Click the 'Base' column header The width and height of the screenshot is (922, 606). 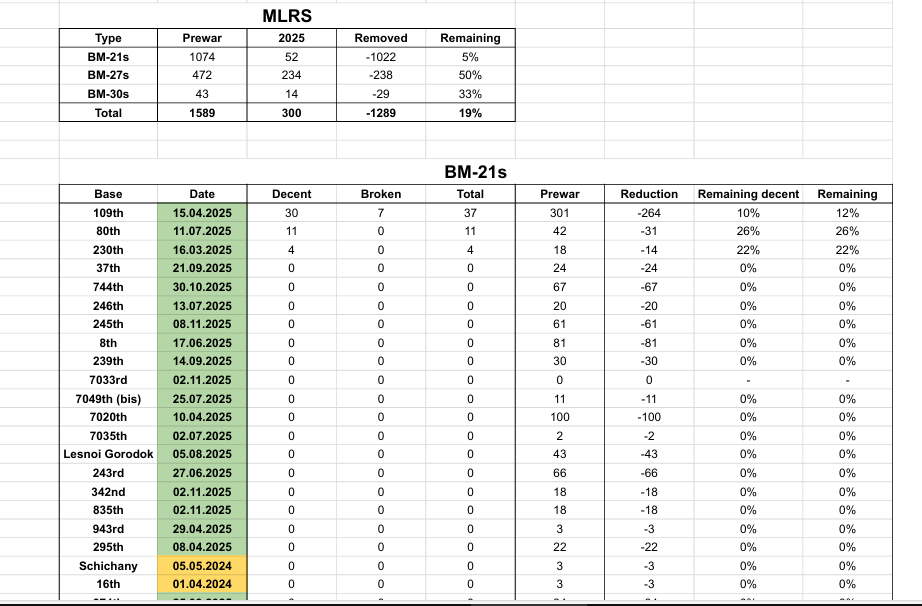point(108,194)
